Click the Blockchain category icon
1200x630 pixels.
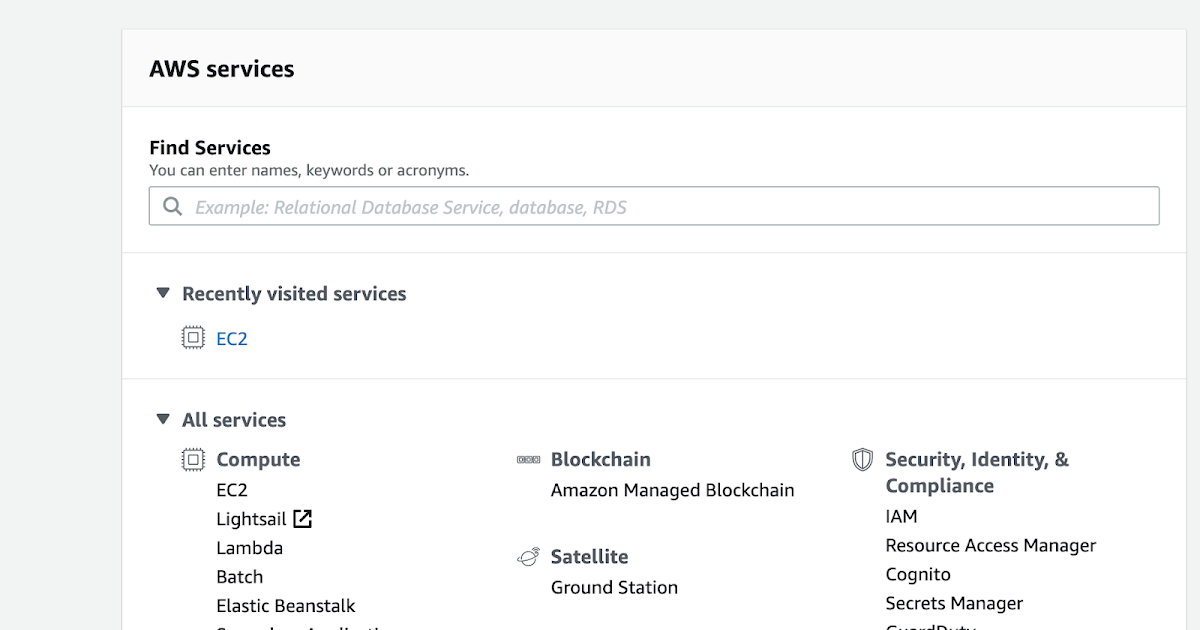528,459
